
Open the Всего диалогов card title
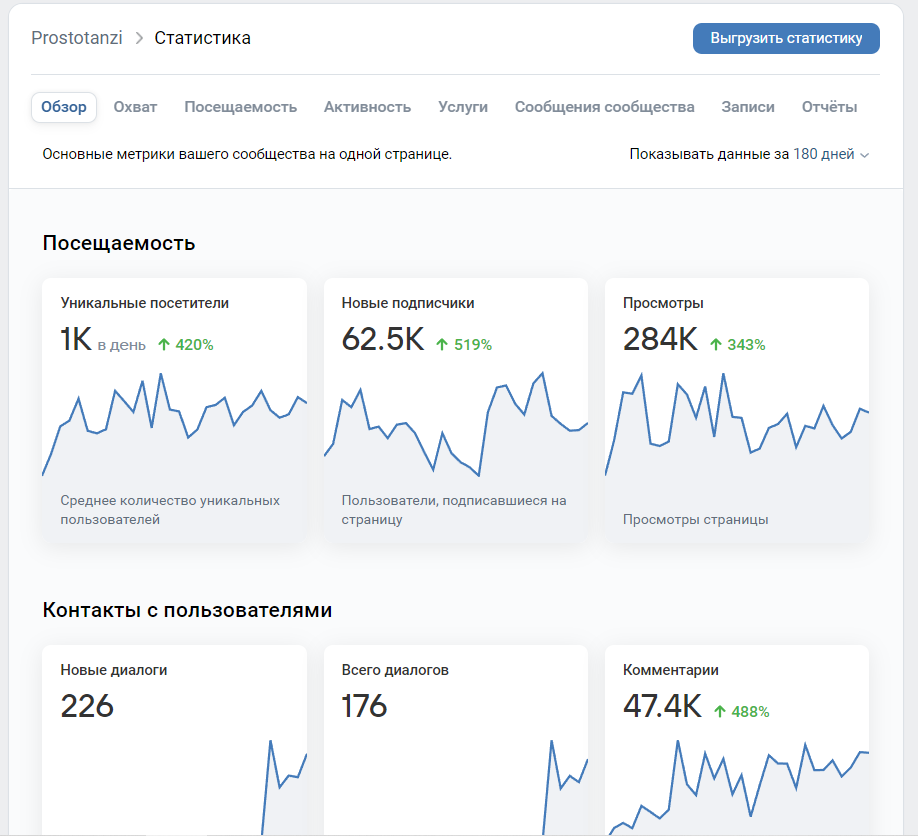point(395,670)
